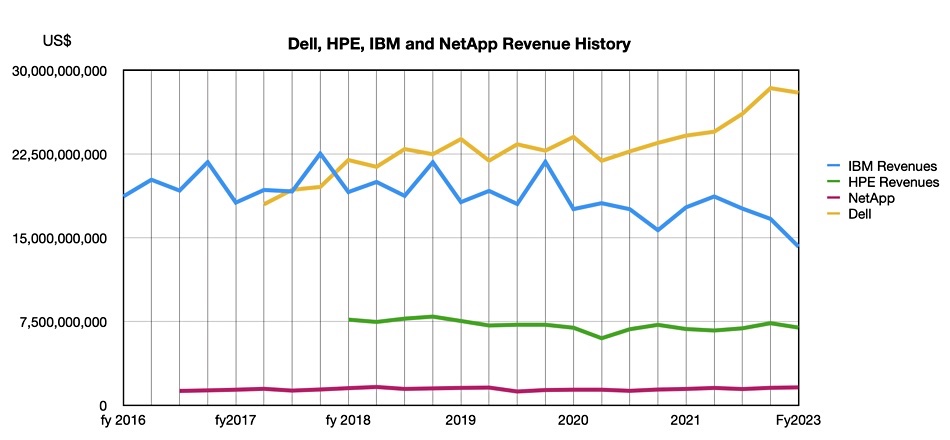Click the US$ axis unit label
950x440 pixels.
[57, 41]
